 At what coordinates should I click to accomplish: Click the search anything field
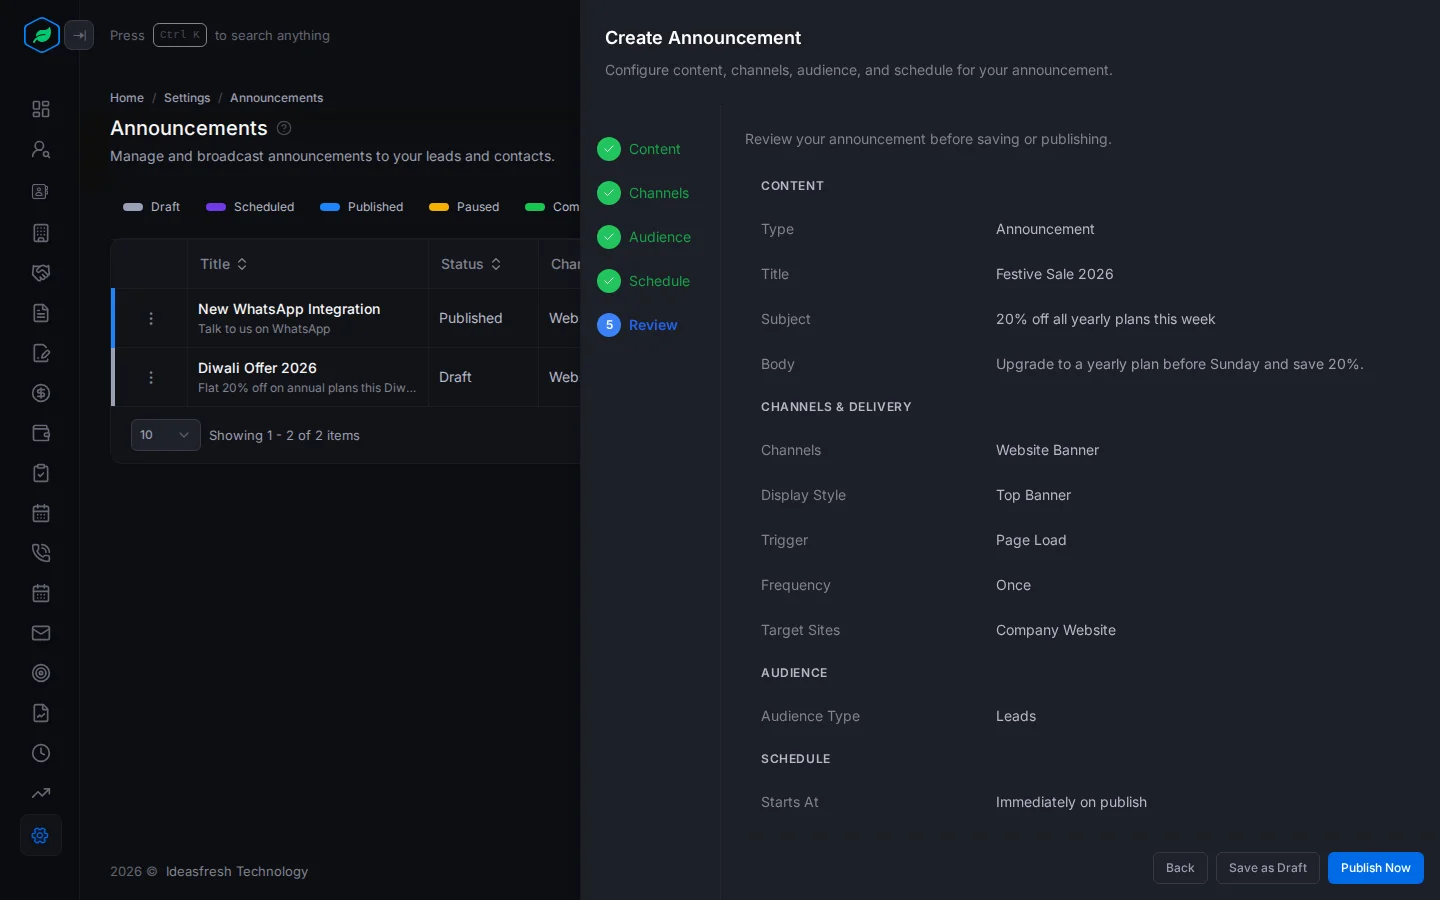[x=220, y=35]
